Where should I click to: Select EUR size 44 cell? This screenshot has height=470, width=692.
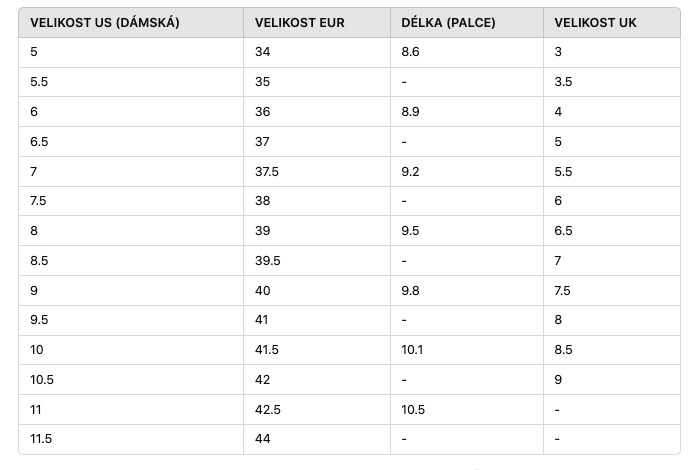317,439
